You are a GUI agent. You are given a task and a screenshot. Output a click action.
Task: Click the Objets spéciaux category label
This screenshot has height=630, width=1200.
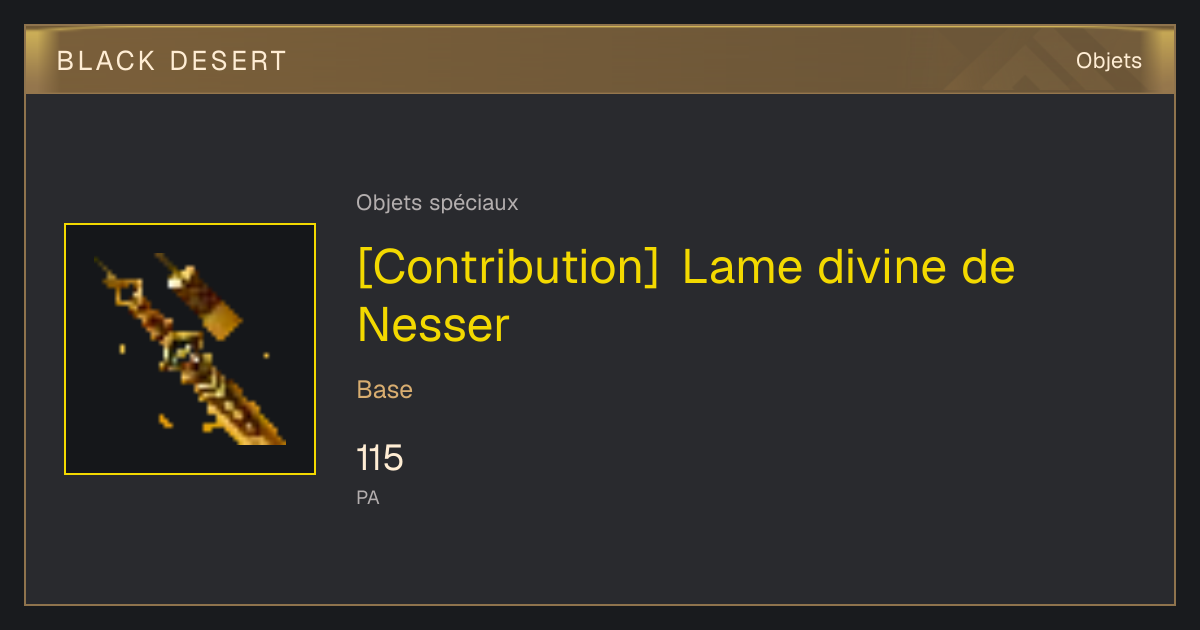tap(437, 203)
